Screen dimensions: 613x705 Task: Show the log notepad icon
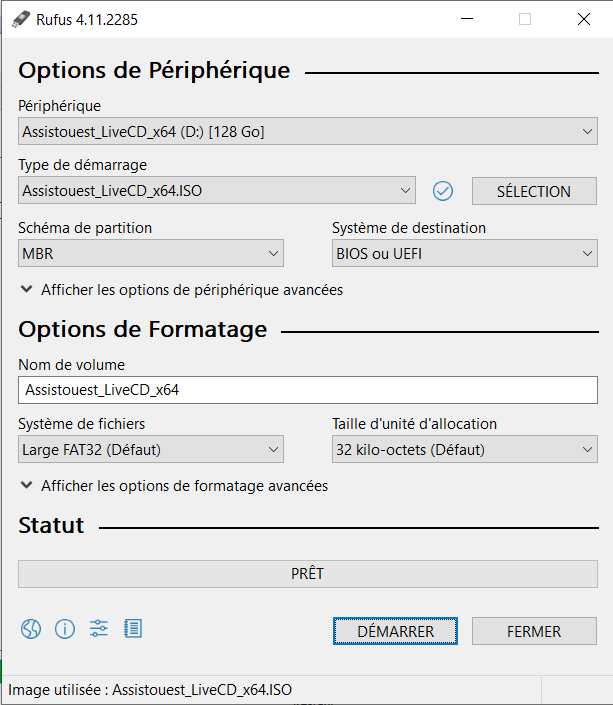click(x=133, y=629)
